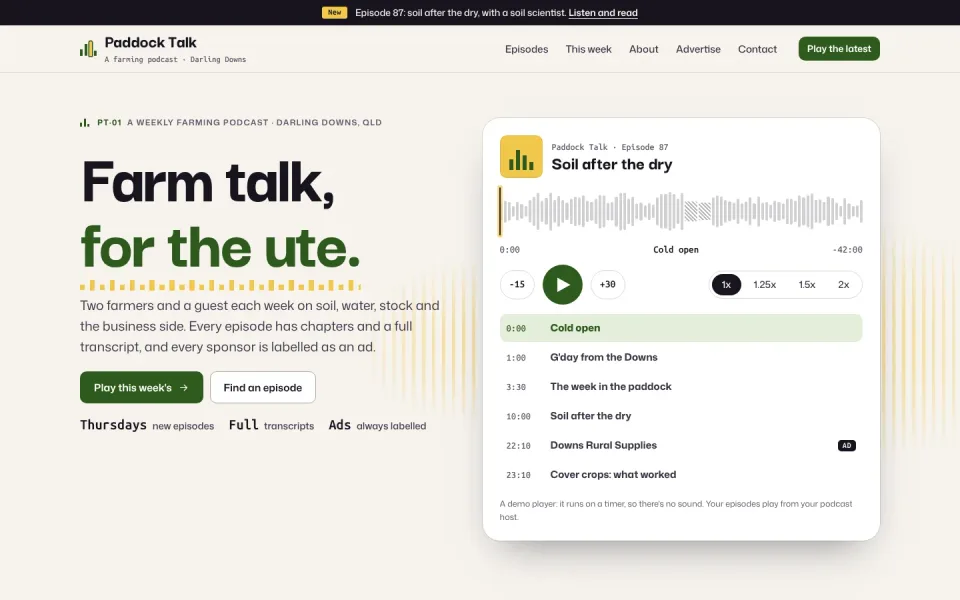This screenshot has width=960, height=600.
Task: Click the yellow New badge in banner
Action: coord(334,12)
